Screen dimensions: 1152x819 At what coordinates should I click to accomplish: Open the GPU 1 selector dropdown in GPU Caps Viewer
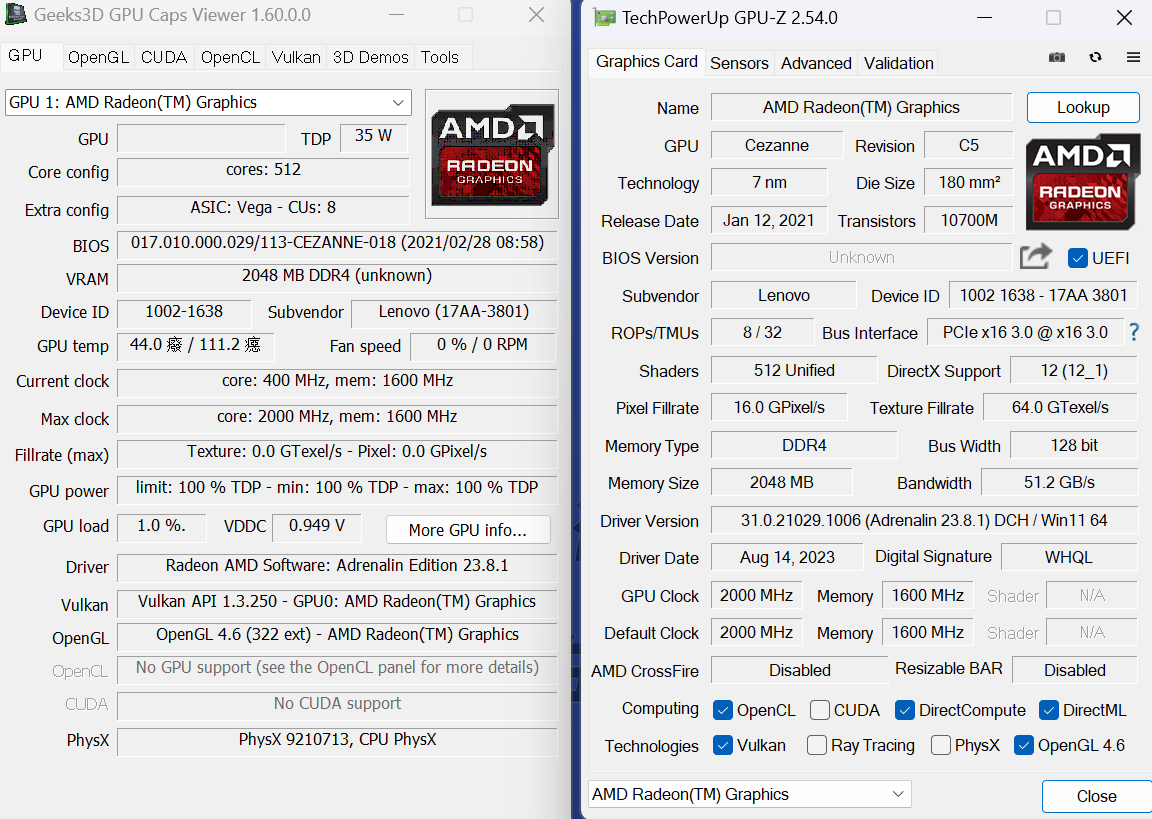pos(208,103)
